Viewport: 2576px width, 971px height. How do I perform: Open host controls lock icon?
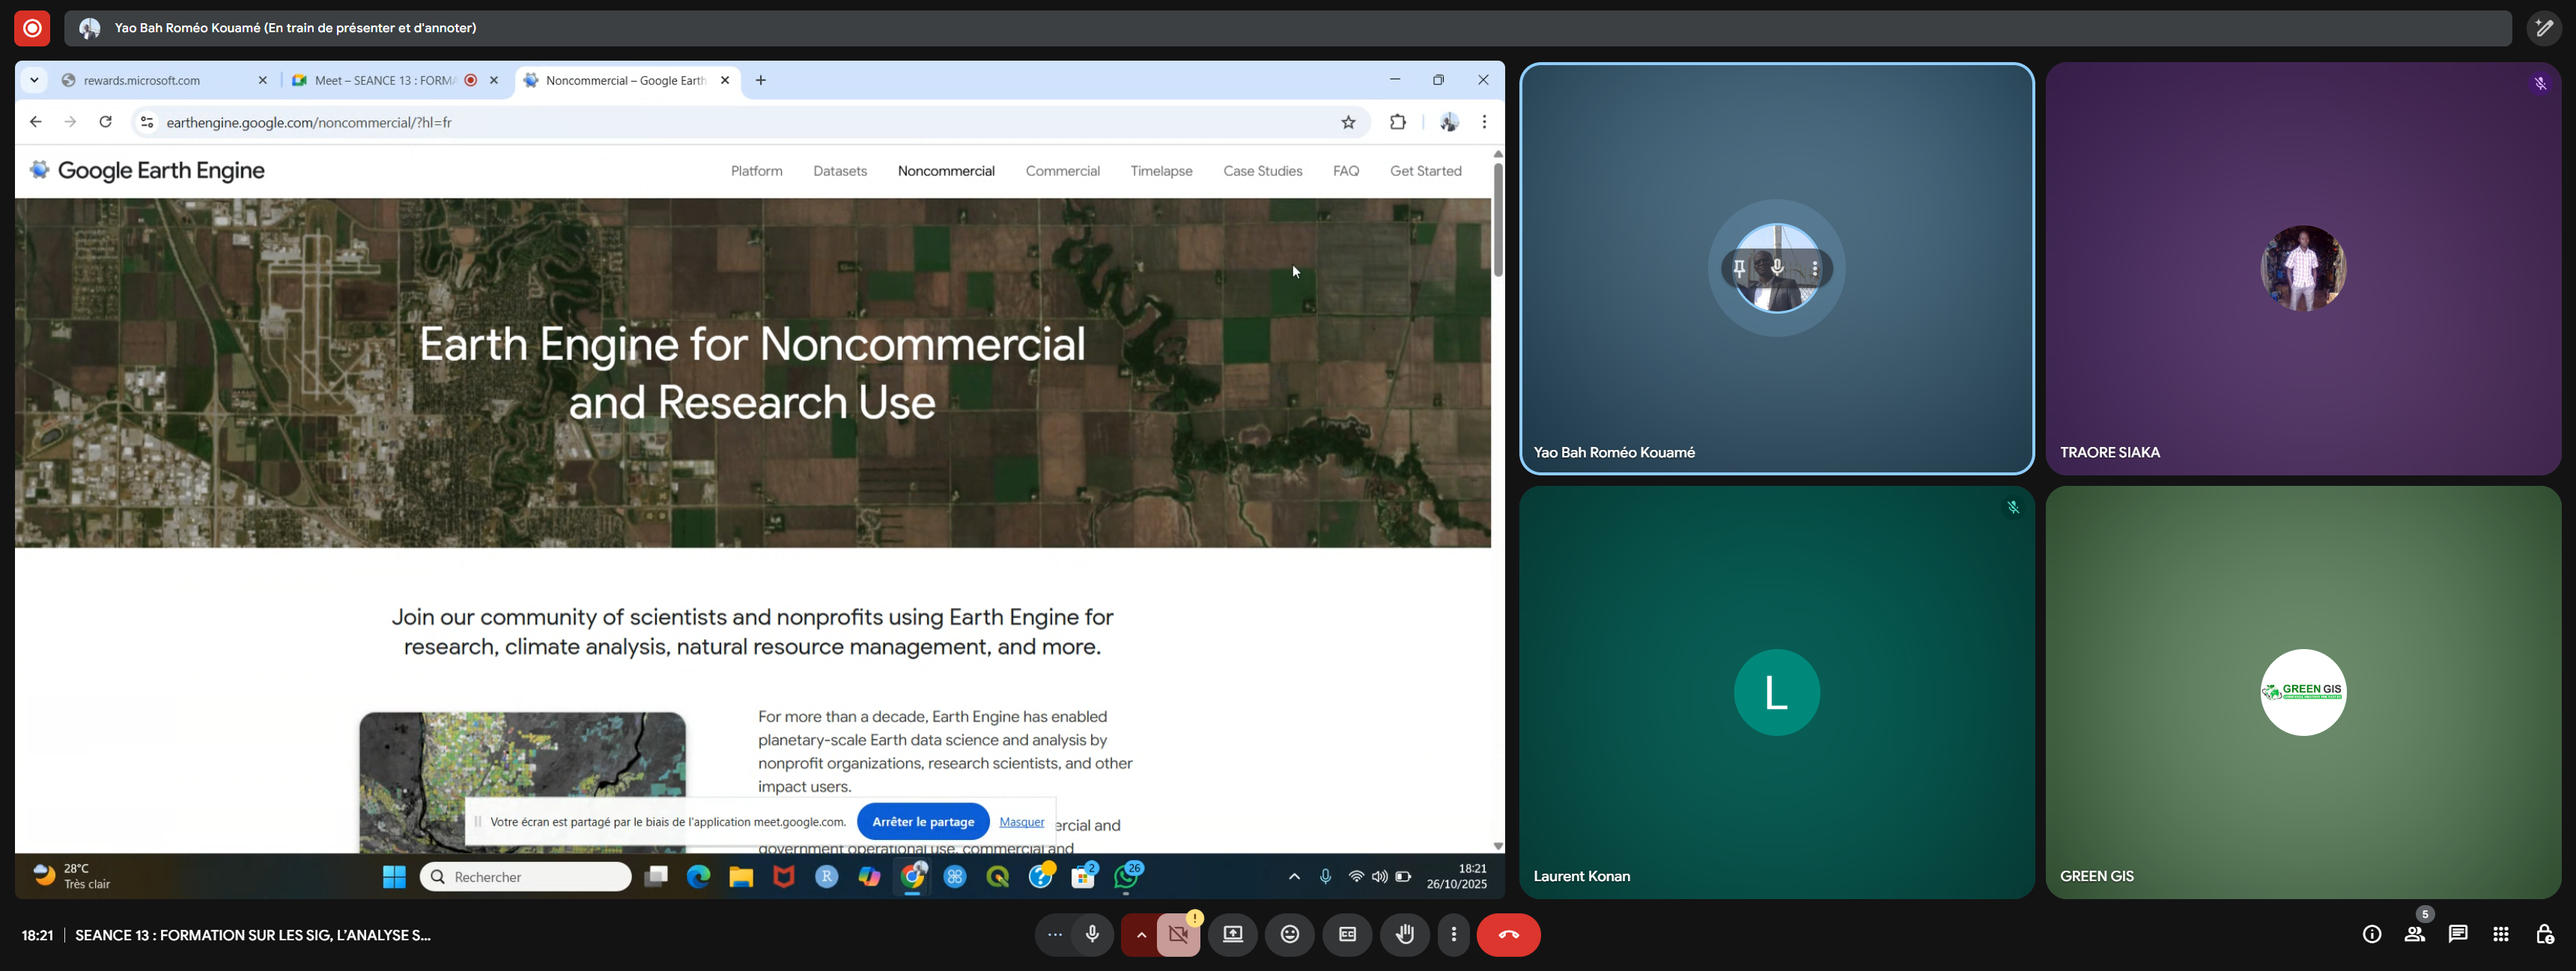pyautogui.click(x=2544, y=934)
